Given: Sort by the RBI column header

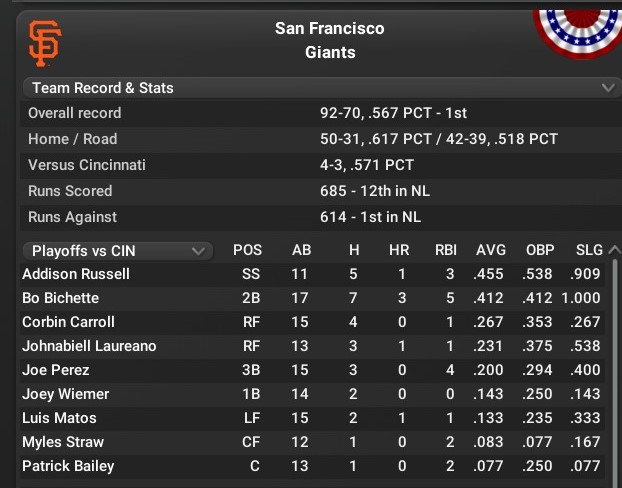Looking at the screenshot, I should [445, 250].
